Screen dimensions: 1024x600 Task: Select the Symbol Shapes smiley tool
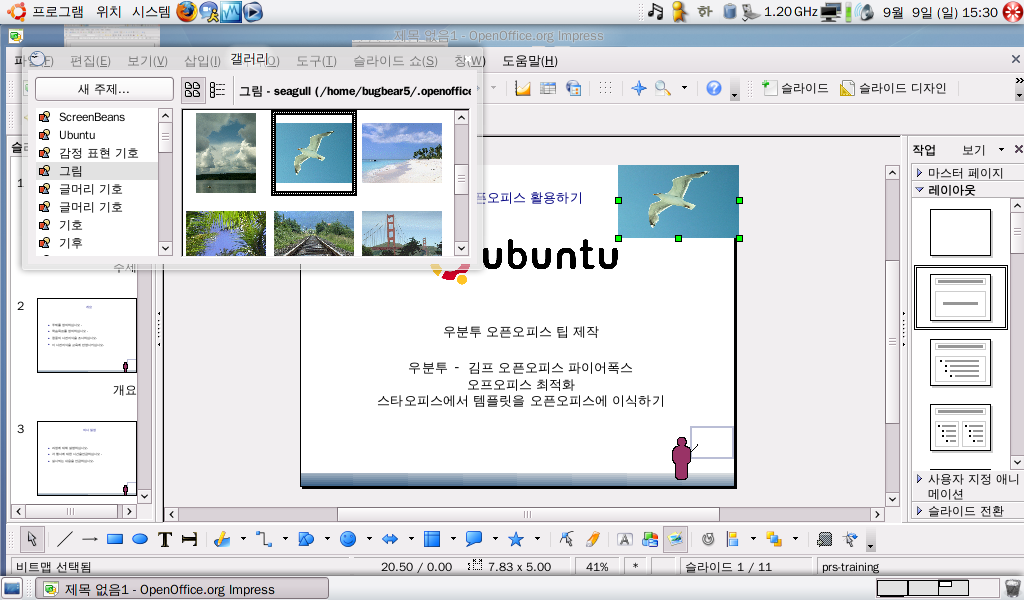[348, 539]
